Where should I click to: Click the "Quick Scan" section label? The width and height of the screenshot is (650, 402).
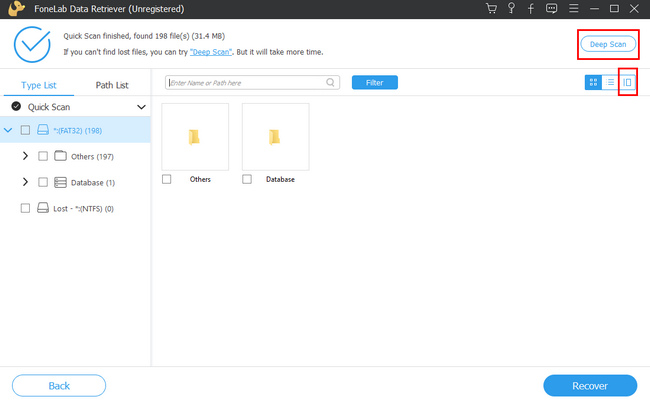[x=49, y=107]
